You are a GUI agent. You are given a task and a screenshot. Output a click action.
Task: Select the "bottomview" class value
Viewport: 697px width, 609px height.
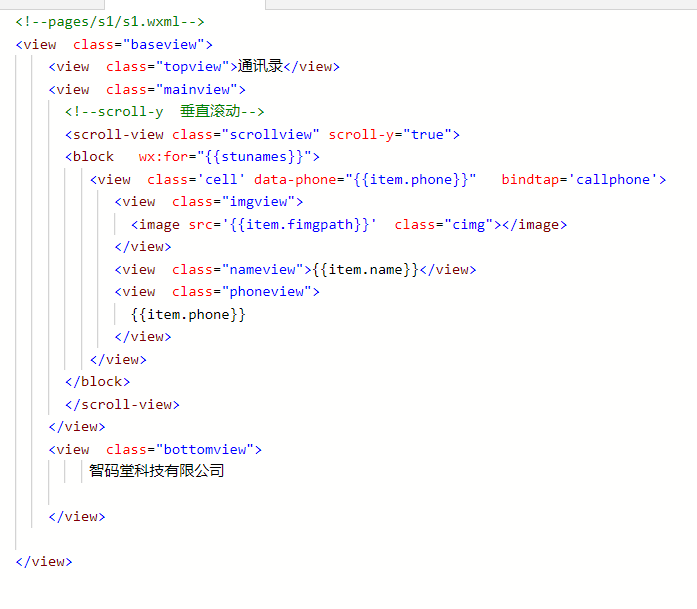204,449
